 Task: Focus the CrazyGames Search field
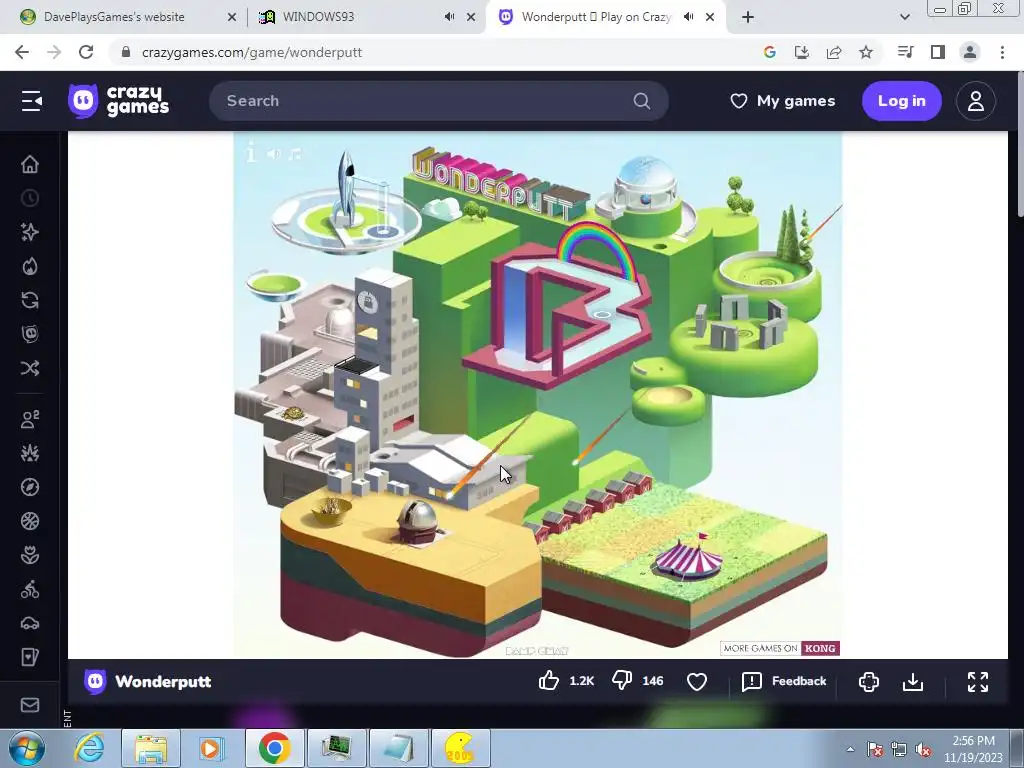click(x=438, y=101)
